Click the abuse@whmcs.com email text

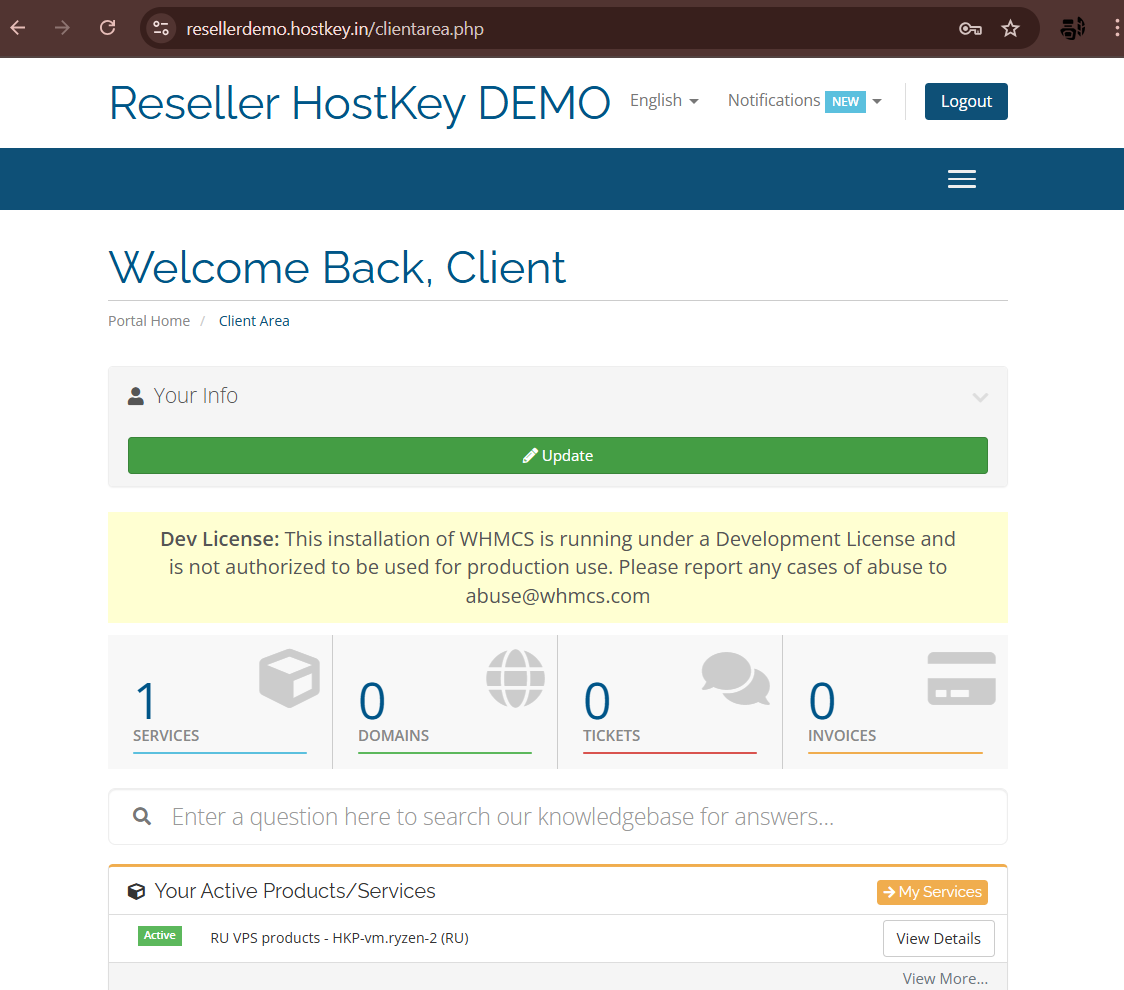(x=558, y=596)
